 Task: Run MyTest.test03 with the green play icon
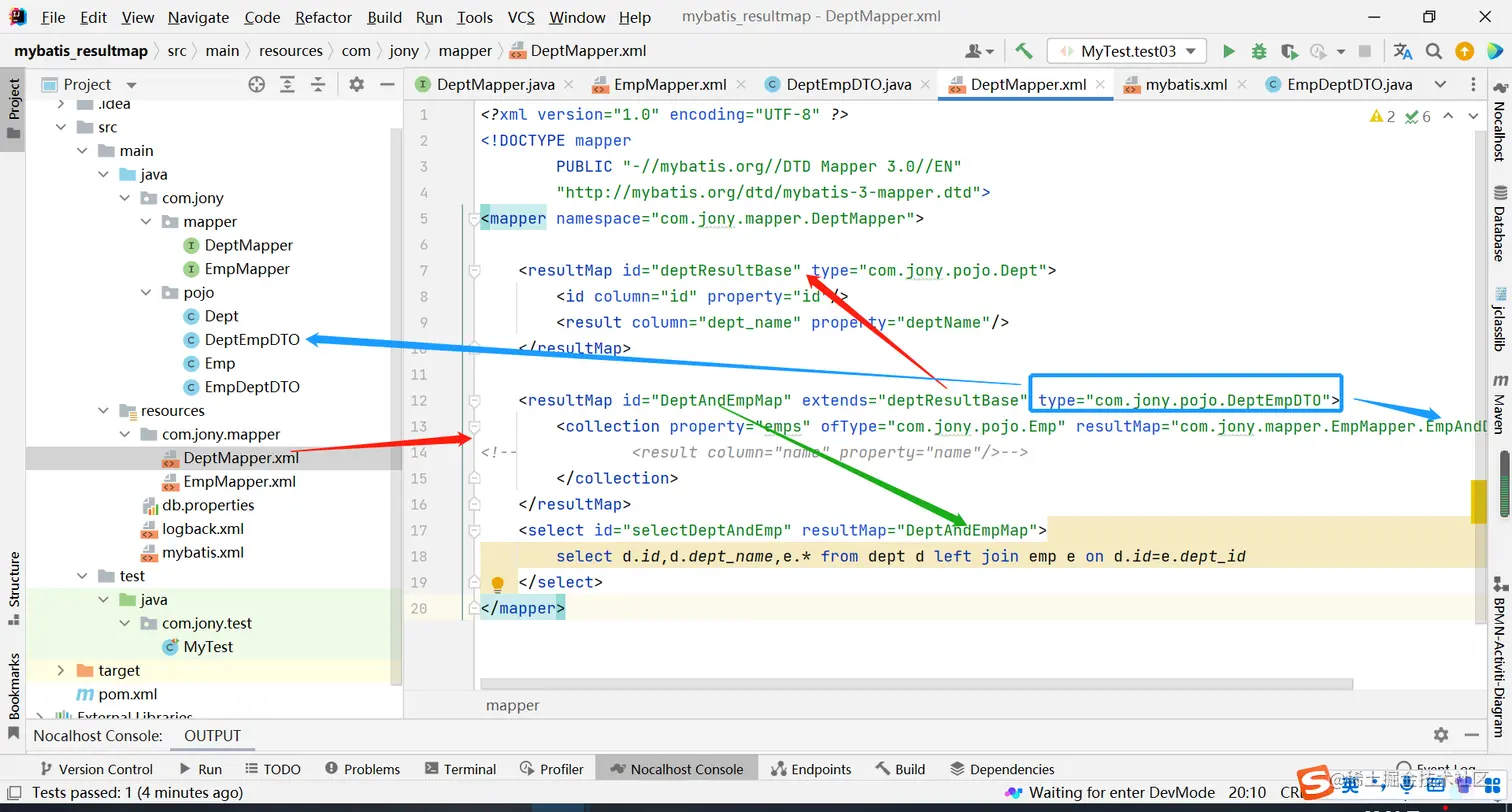coord(1229,51)
